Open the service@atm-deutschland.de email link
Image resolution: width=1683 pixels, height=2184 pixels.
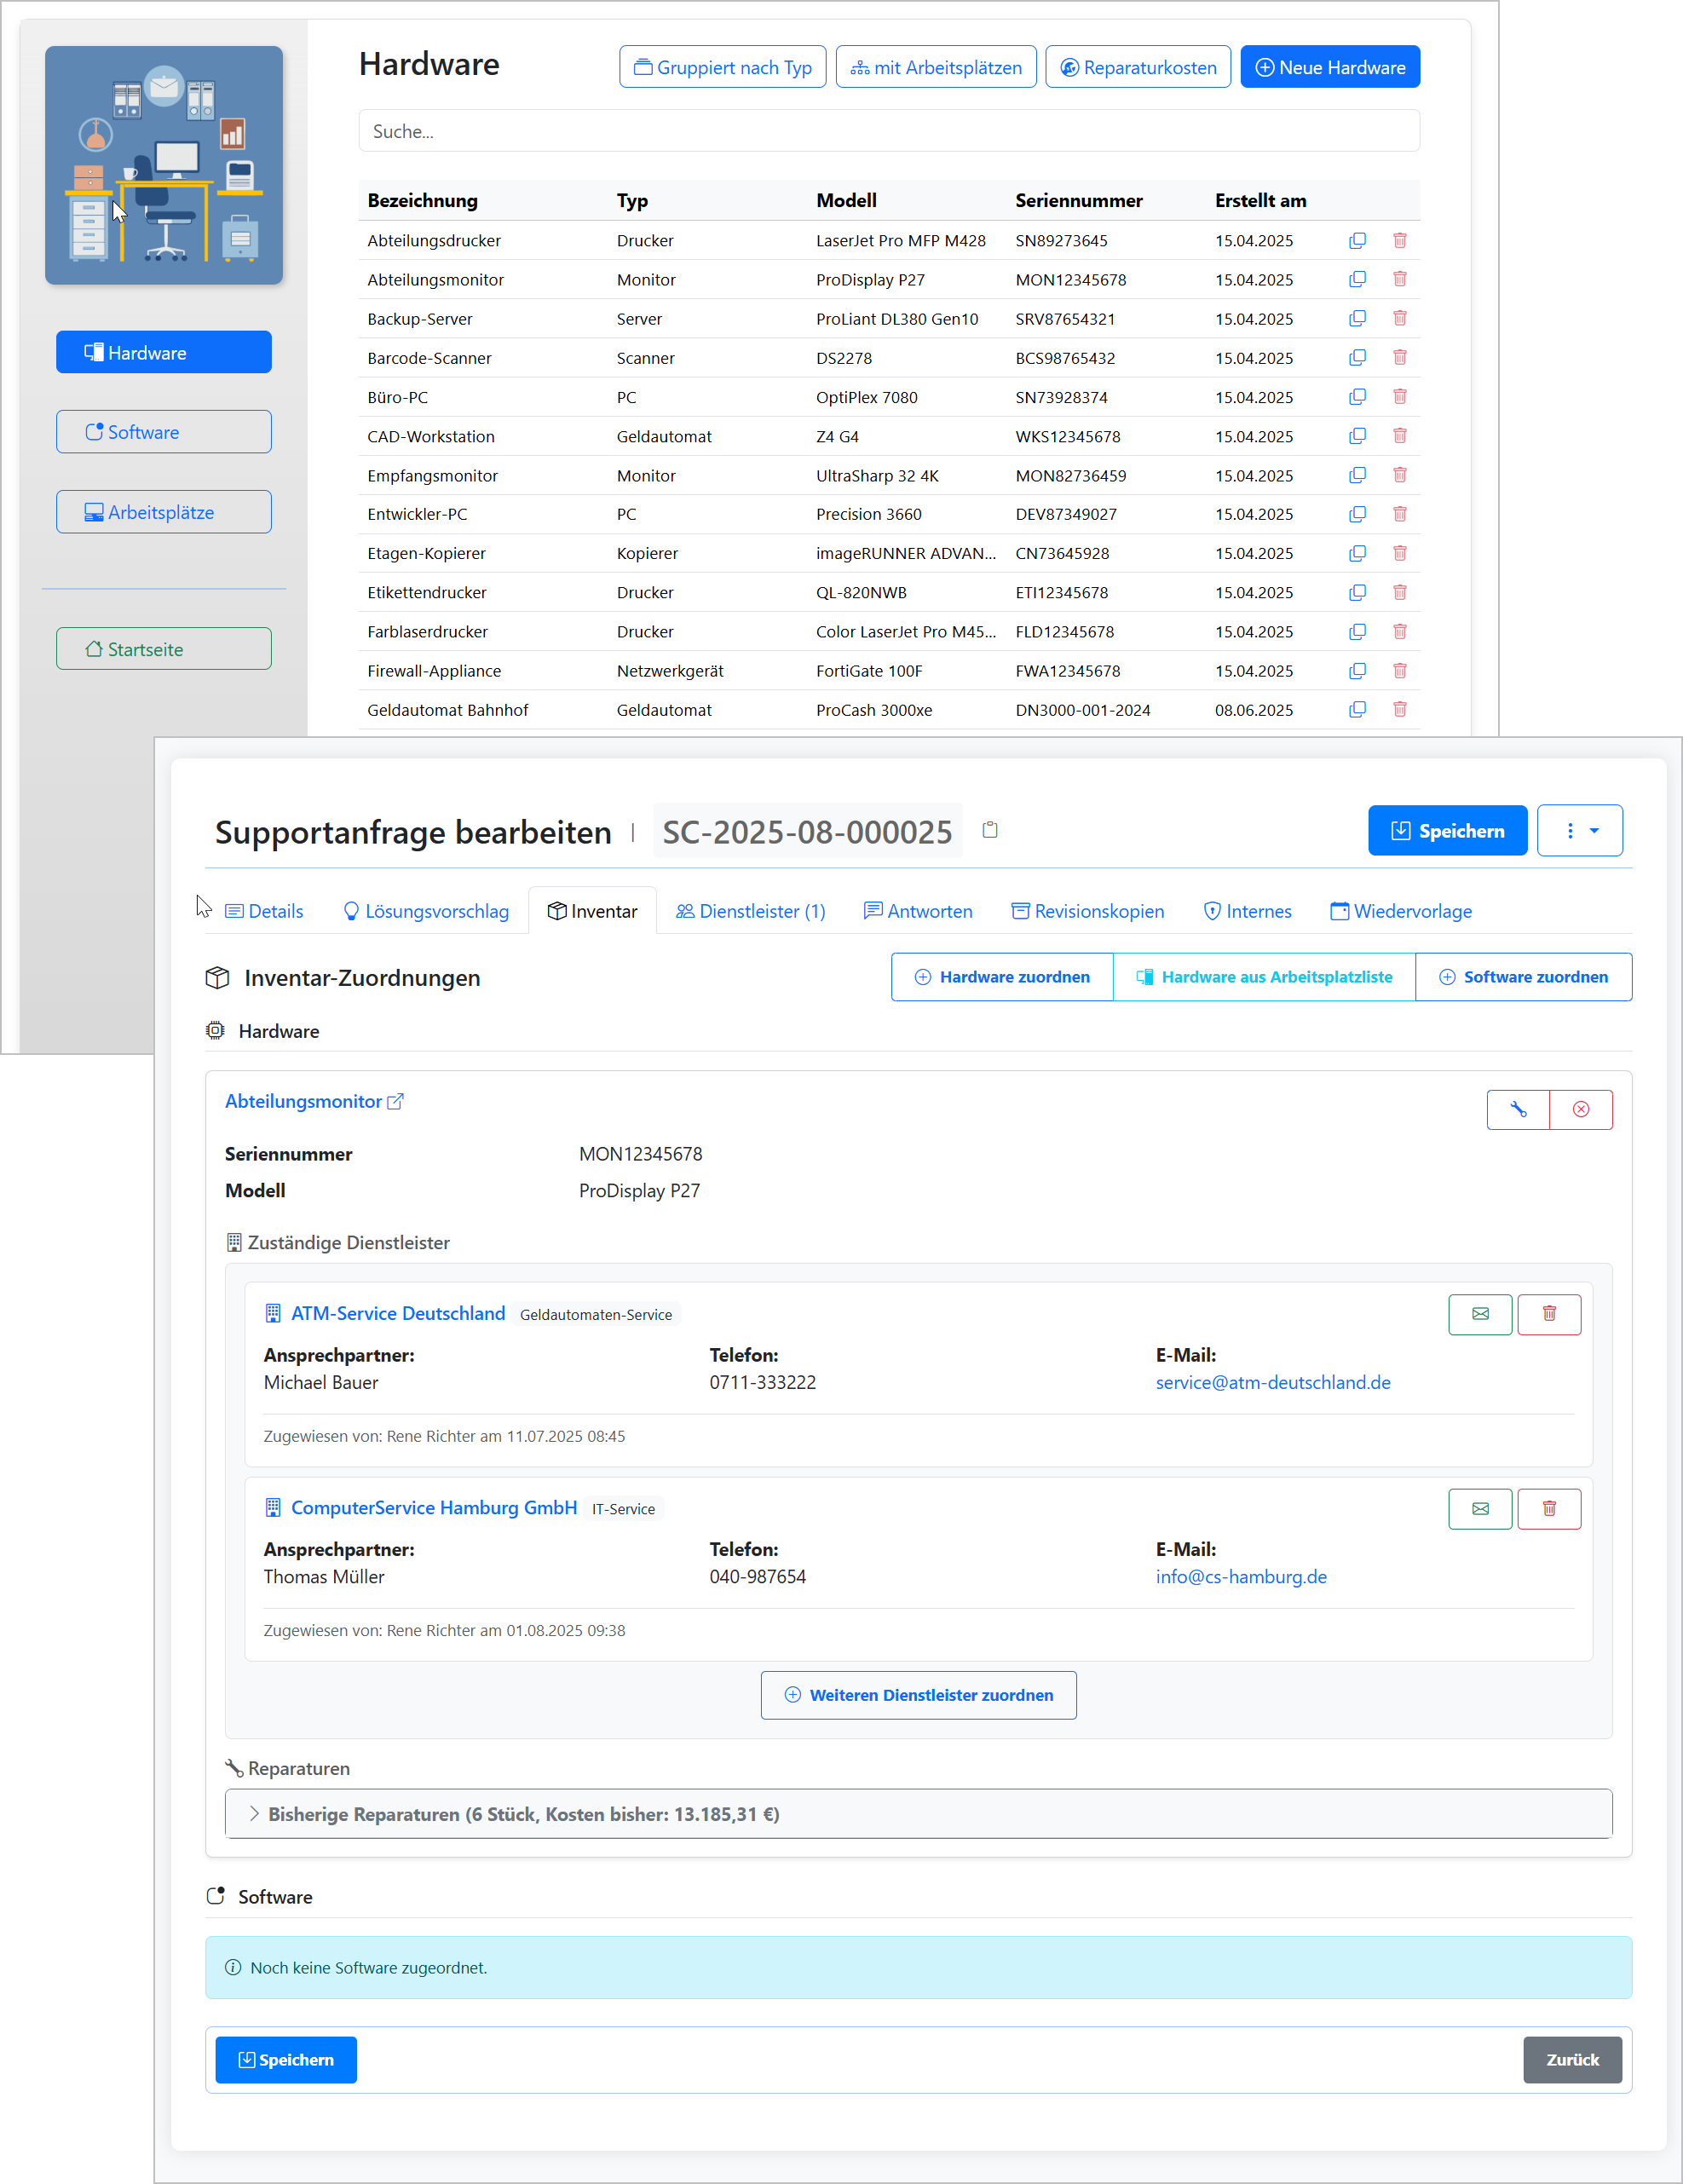pyautogui.click(x=1272, y=1382)
